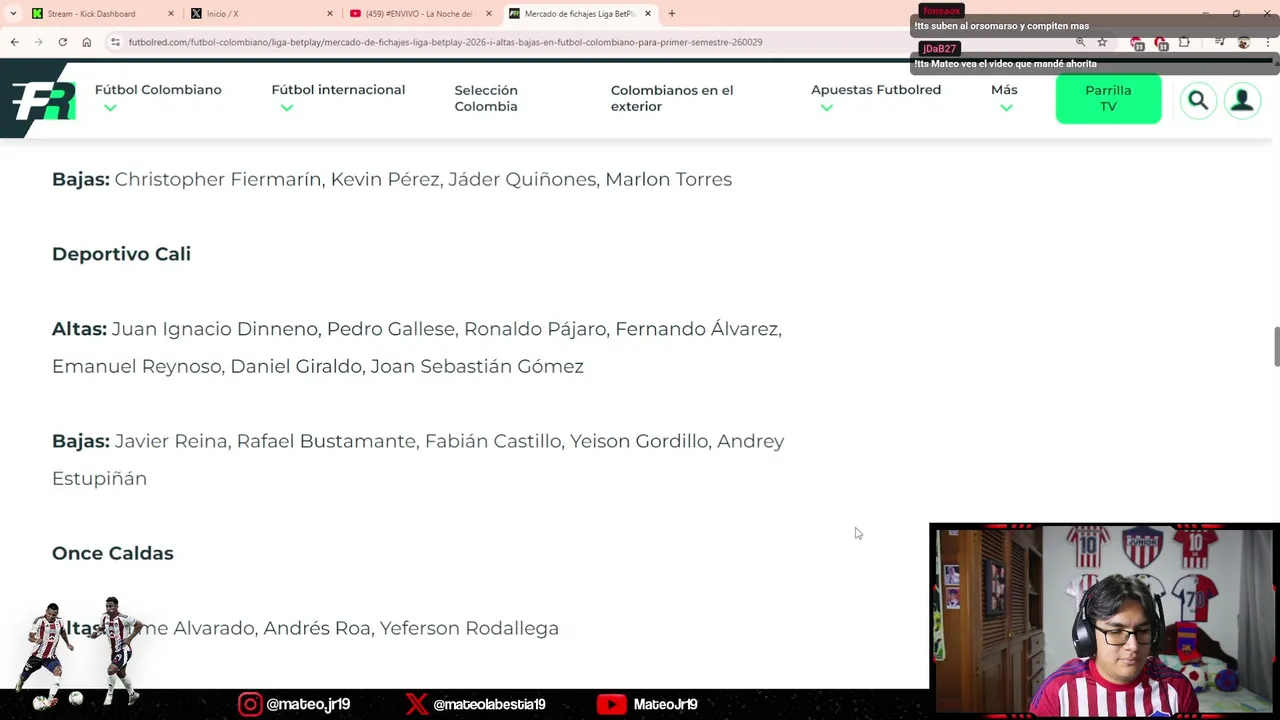Click the @mateo_jr19 Instagram handle

[x=308, y=704]
